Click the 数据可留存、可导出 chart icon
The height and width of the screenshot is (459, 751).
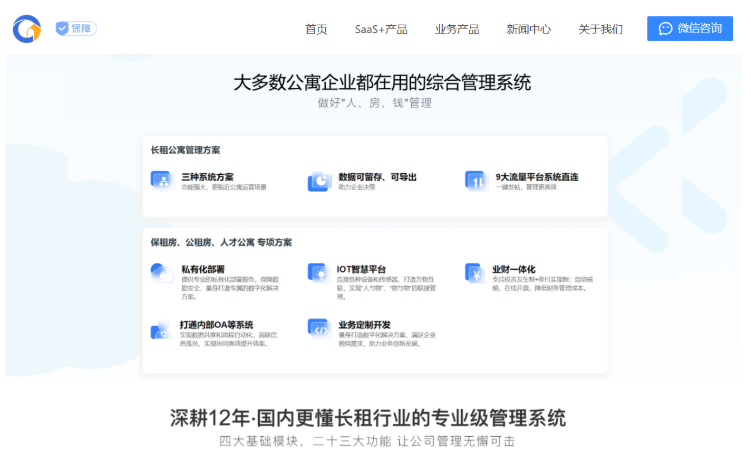tap(319, 180)
